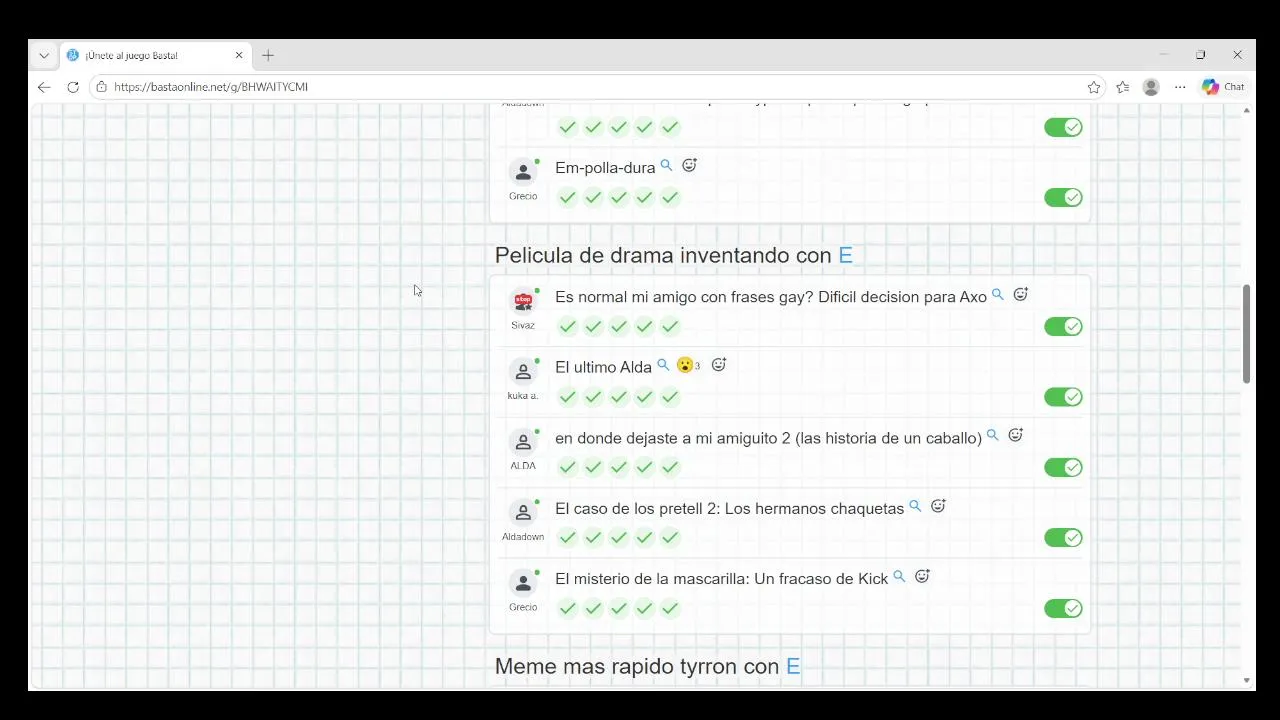Open browser profile icon

coord(1151,87)
